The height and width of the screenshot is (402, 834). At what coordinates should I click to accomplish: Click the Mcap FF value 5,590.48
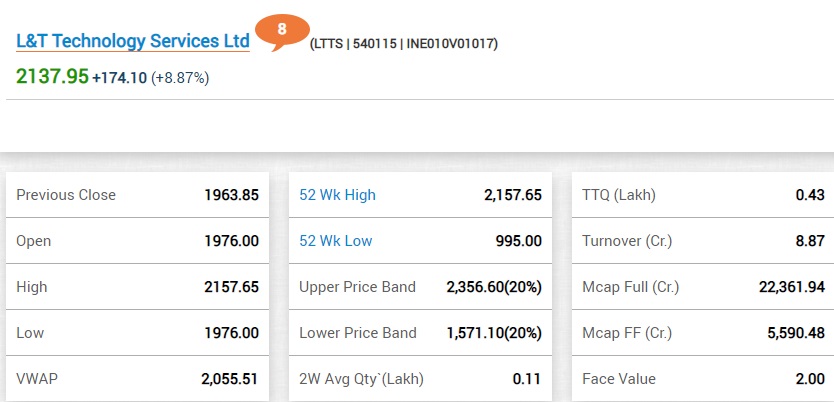pyautogui.click(x=796, y=333)
